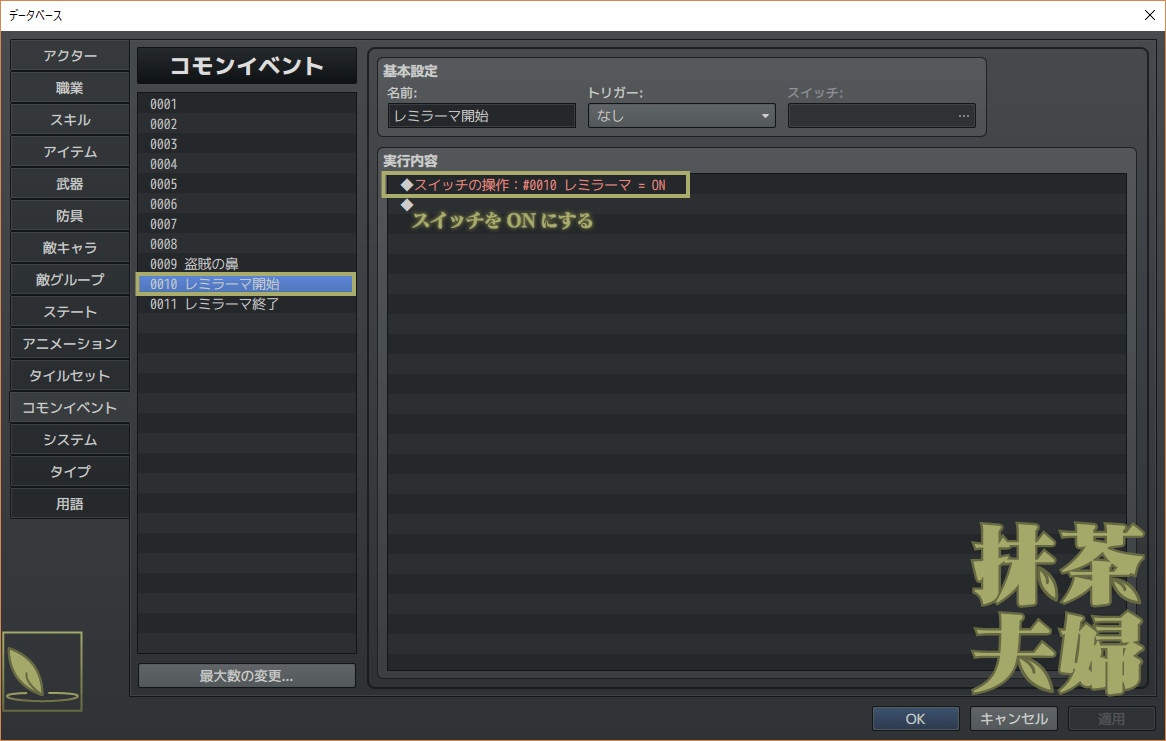
Task: Click the green leaf logo icon
Action: tap(42, 671)
